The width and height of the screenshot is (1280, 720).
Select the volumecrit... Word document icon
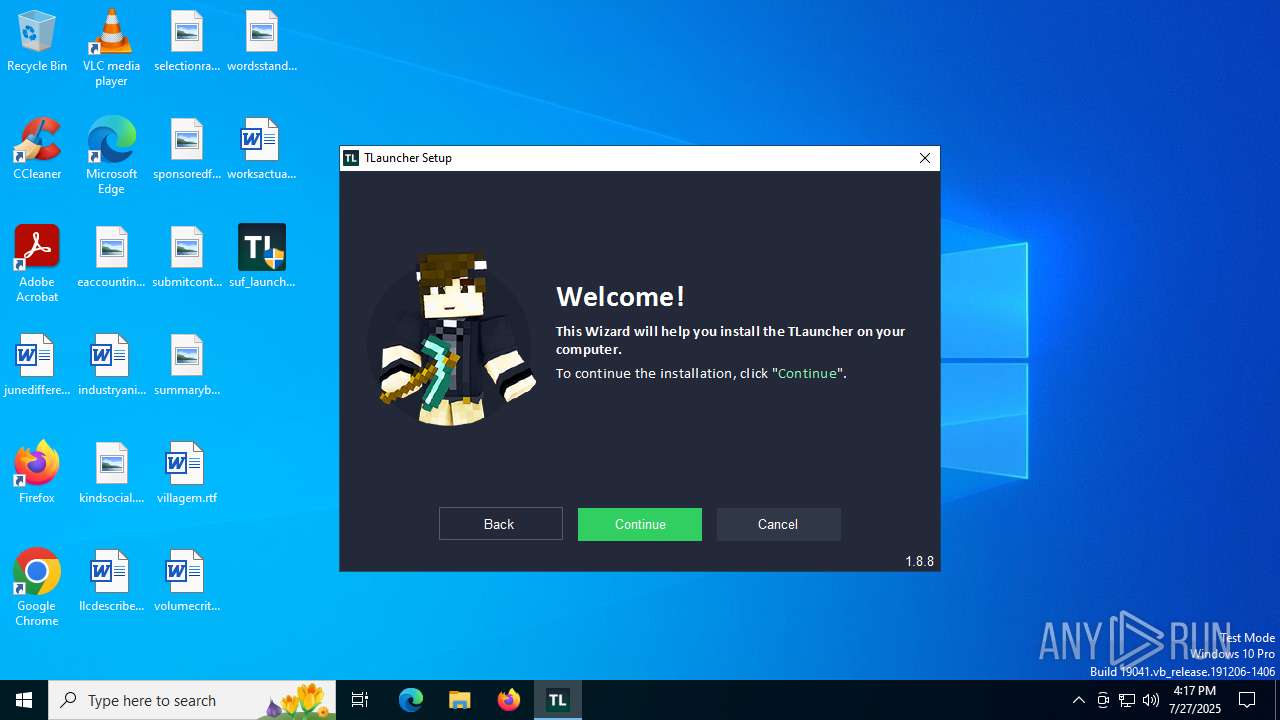187,581
